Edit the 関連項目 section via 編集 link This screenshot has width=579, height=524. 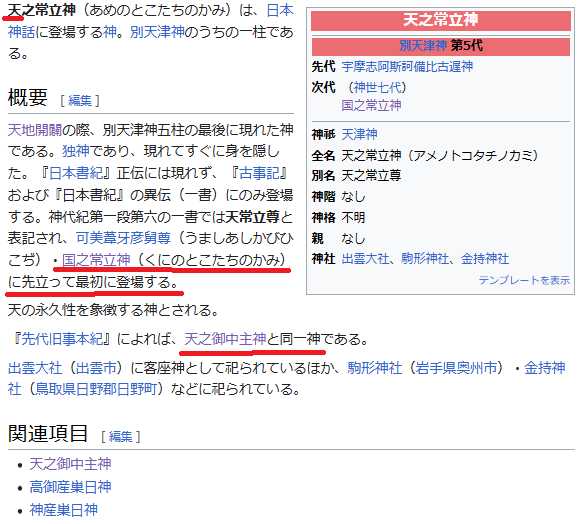[120, 437]
